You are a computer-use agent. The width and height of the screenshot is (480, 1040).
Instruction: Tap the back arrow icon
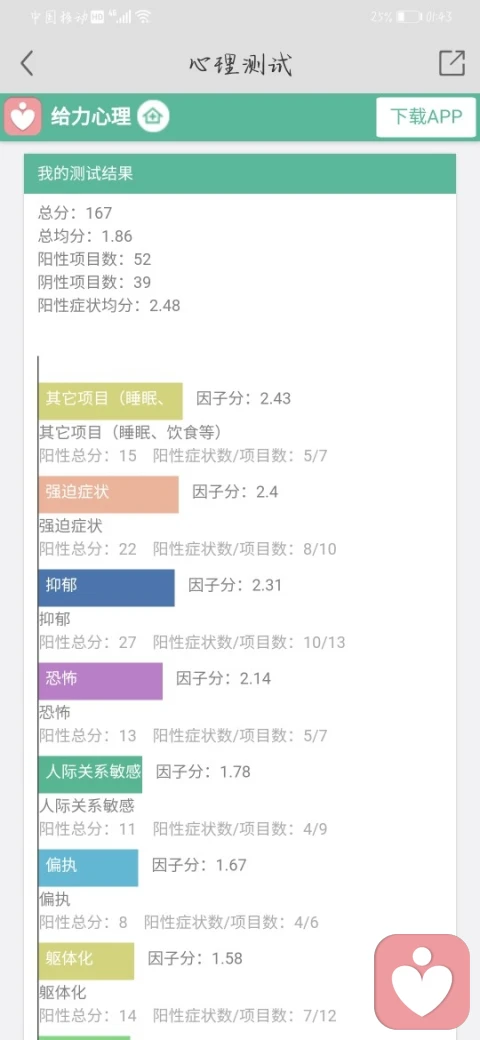coord(27,64)
